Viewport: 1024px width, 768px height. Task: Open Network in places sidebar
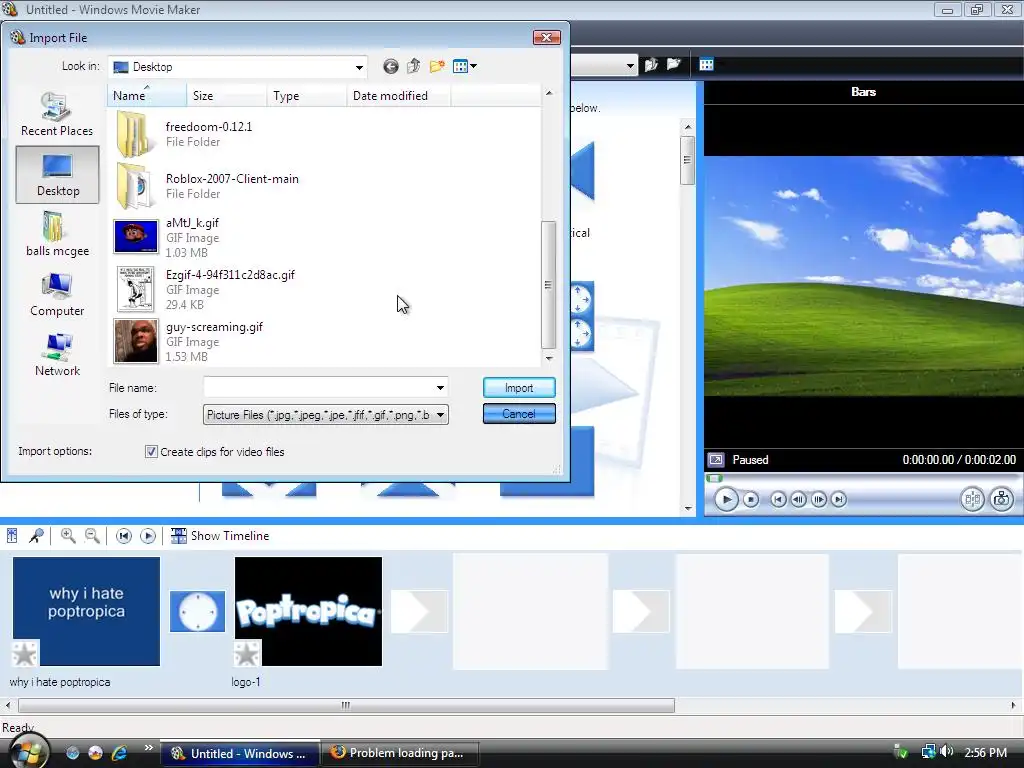click(57, 353)
